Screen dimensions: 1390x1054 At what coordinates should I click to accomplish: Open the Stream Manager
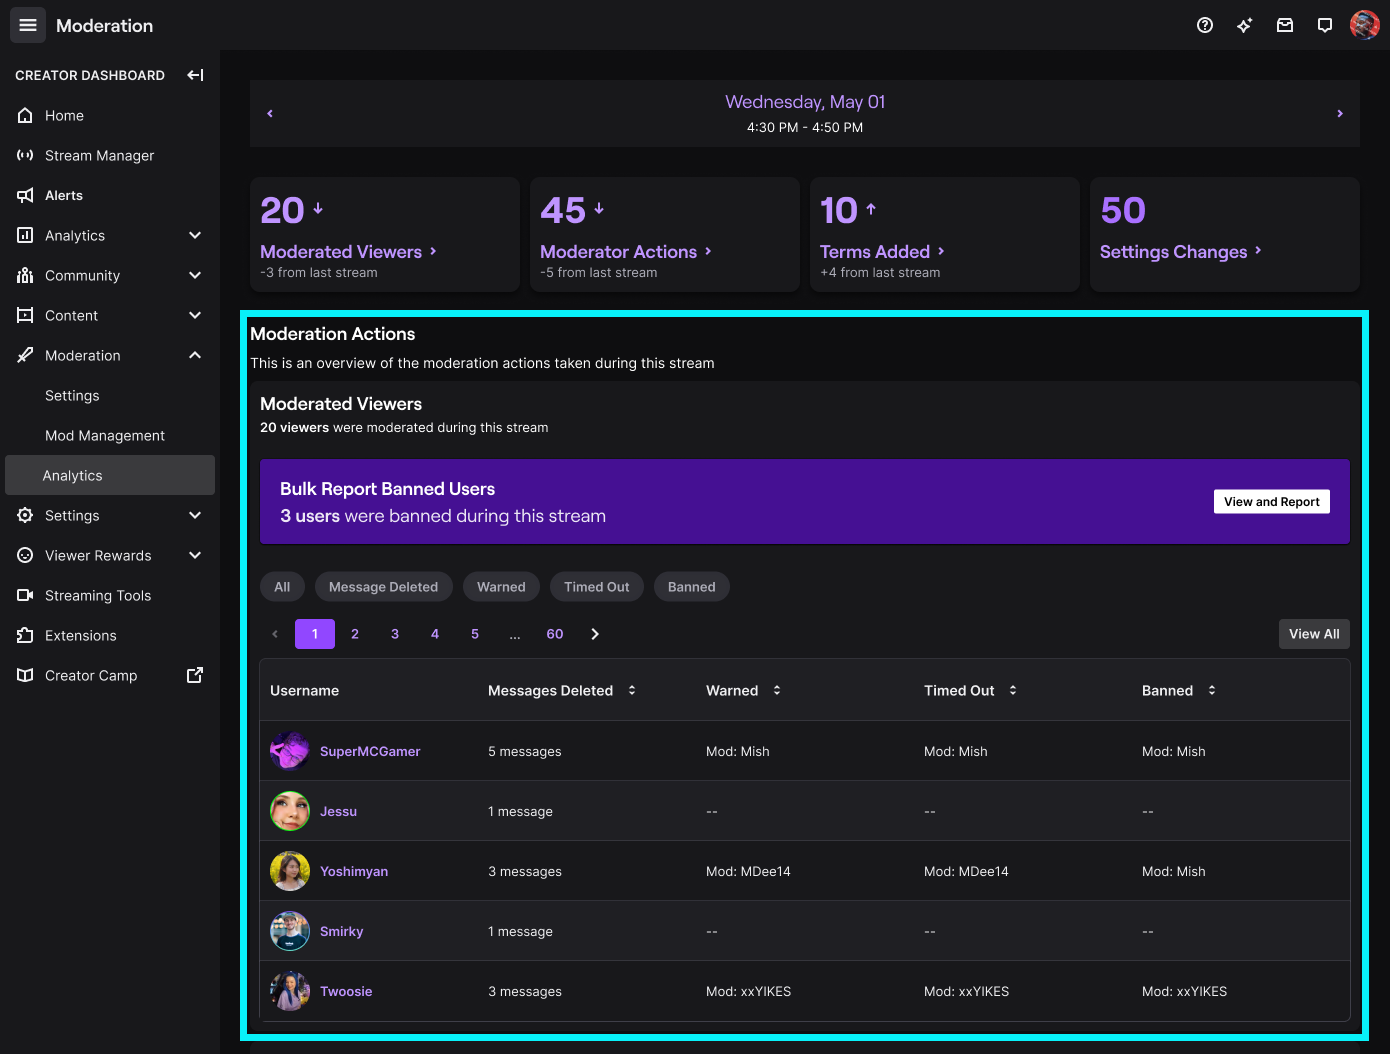[x=98, y=155]
